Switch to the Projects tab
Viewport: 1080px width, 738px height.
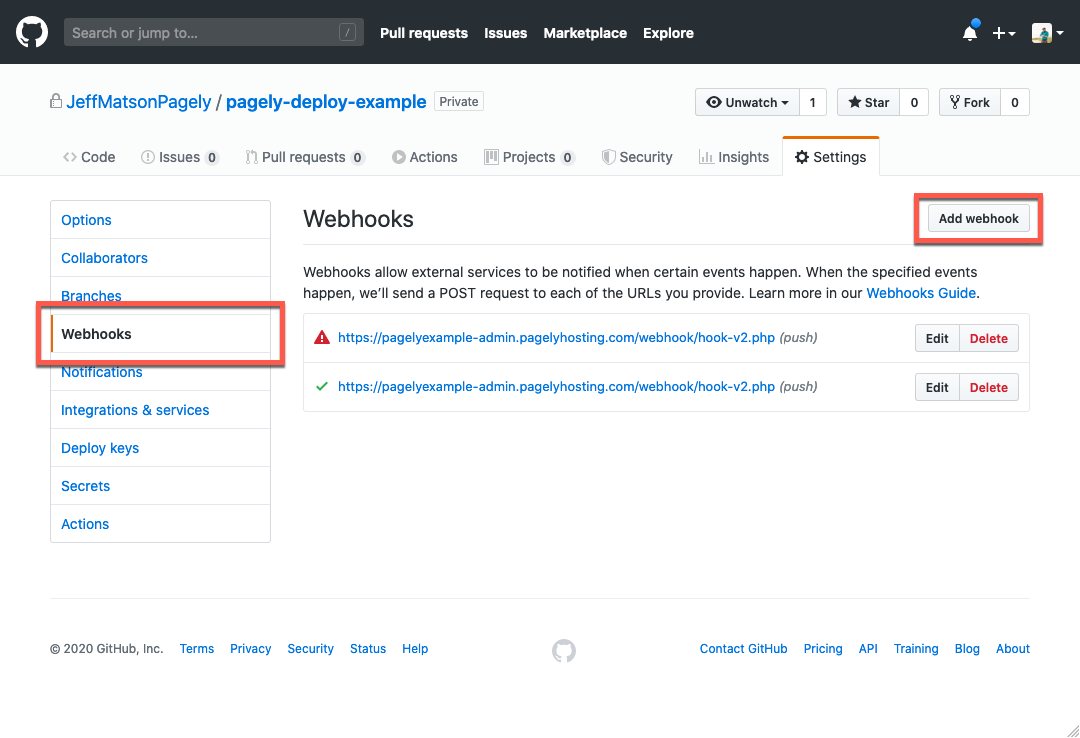tap(529, 157)
